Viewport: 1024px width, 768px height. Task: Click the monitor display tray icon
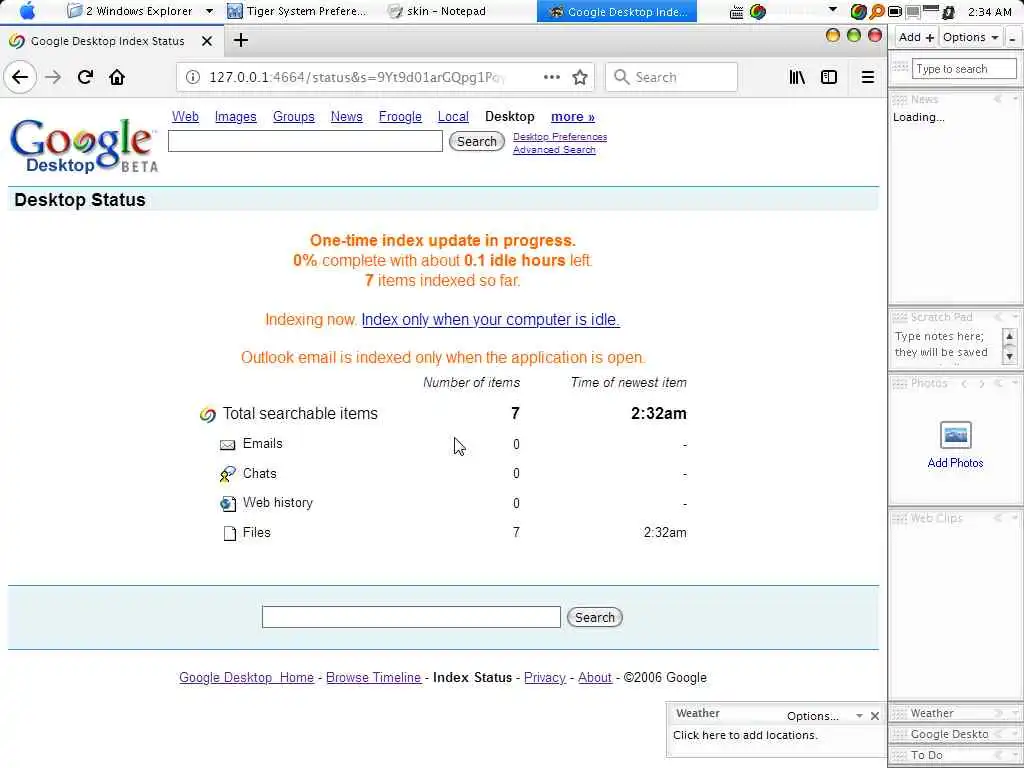click(913, 12)
